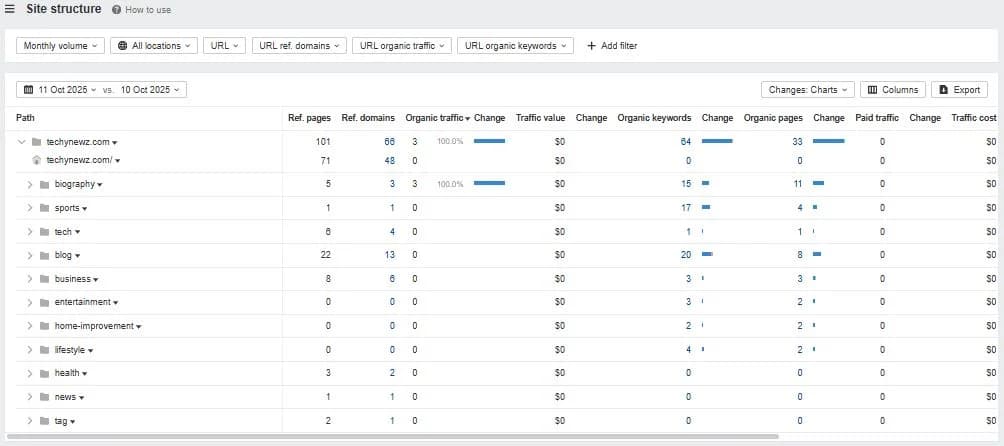
Task: Open the Monthly volume dropdown
Action: [60, 45]
